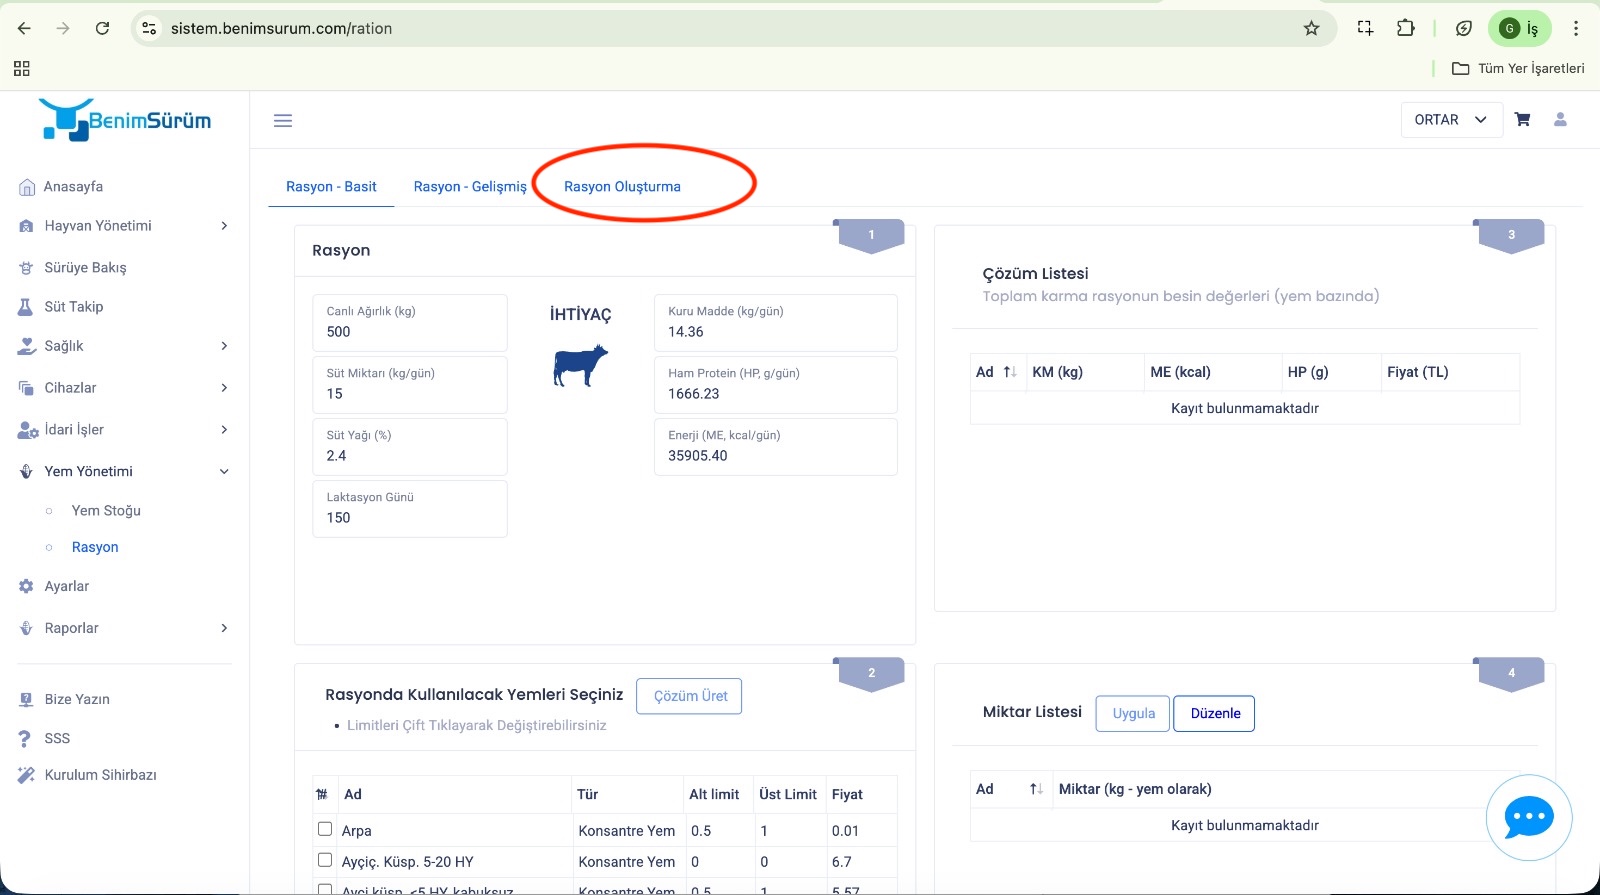Image resolution: width=1600 pixels, height=895 pixels.
Task: Click the Ham Protein value 1666.23
Action: [x=694, y=394]
